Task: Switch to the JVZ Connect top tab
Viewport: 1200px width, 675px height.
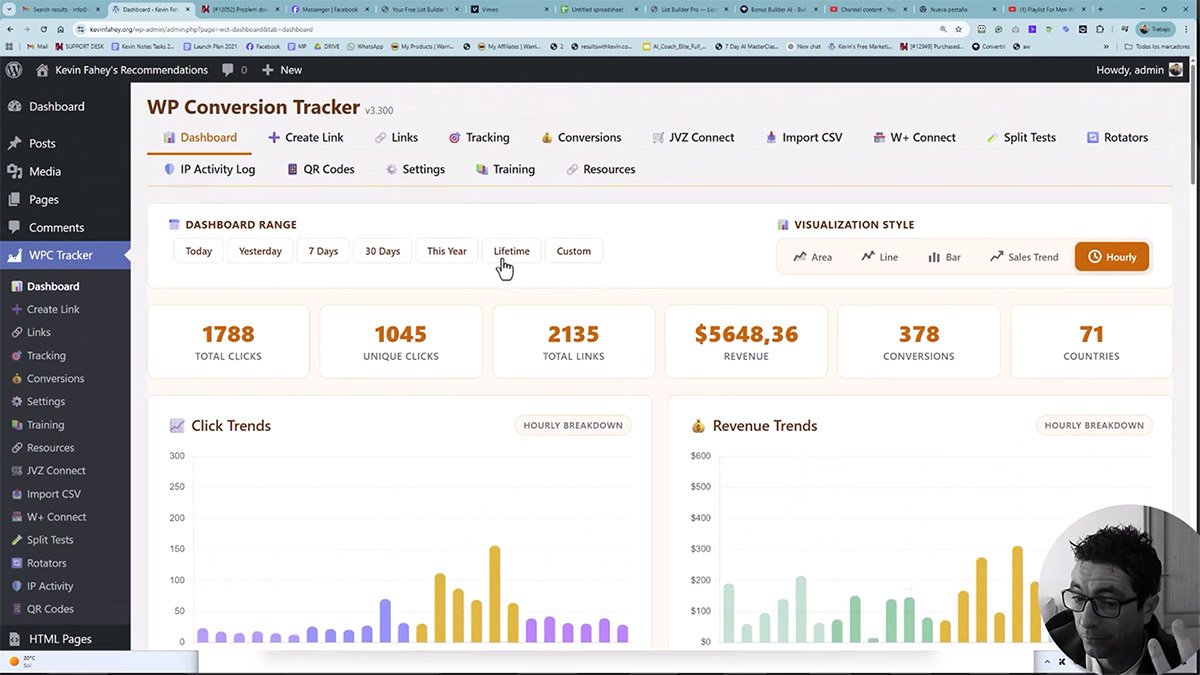Action: click(693, 138)
